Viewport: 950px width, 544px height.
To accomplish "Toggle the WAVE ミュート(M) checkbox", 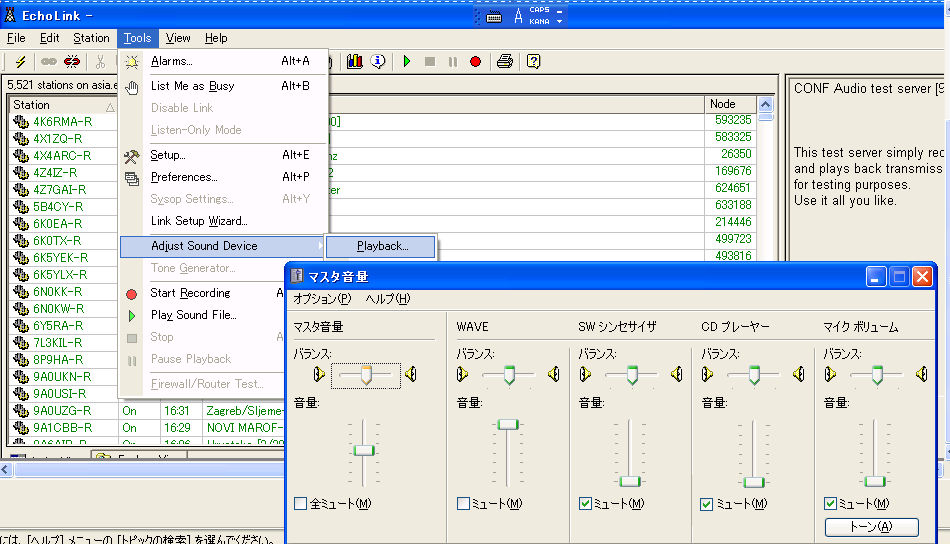I will pyautogui.click(x=463, y=503).
